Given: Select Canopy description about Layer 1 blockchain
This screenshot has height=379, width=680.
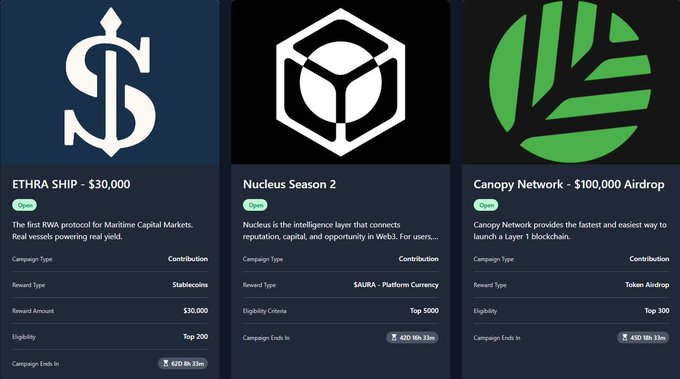Looking at the screenshot, I should (570, 231).
